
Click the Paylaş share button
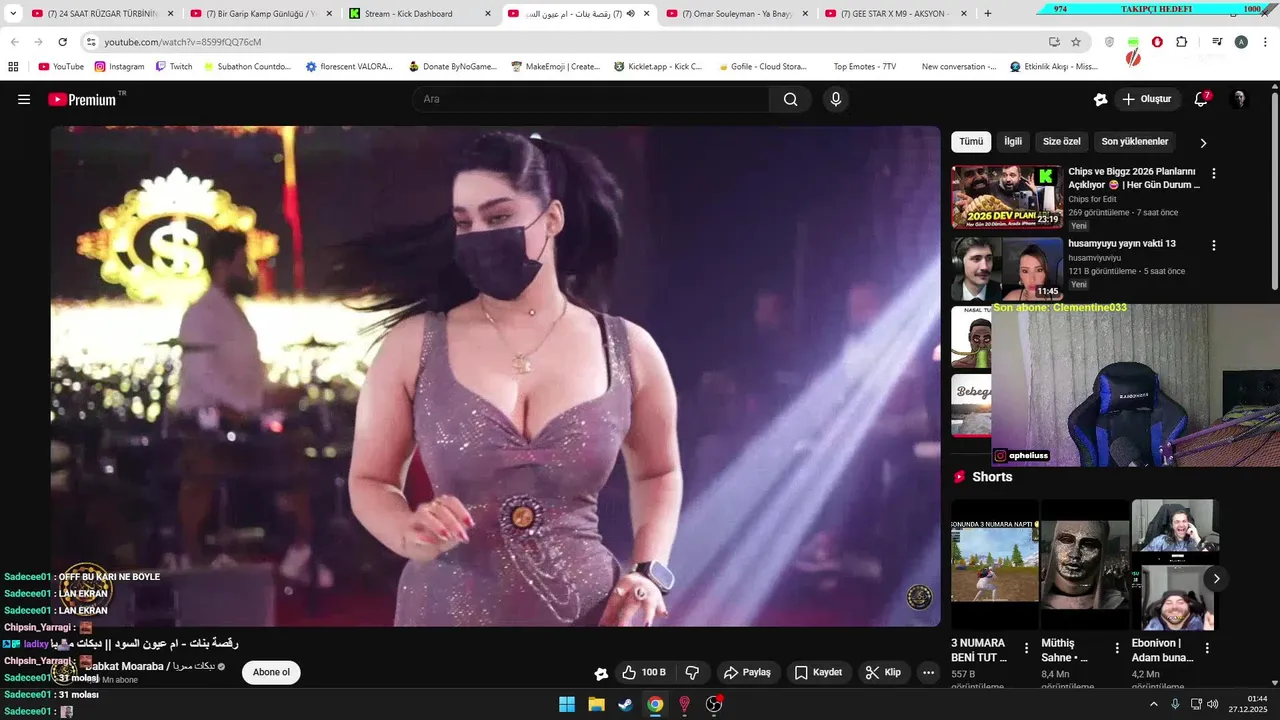point(748,672)
